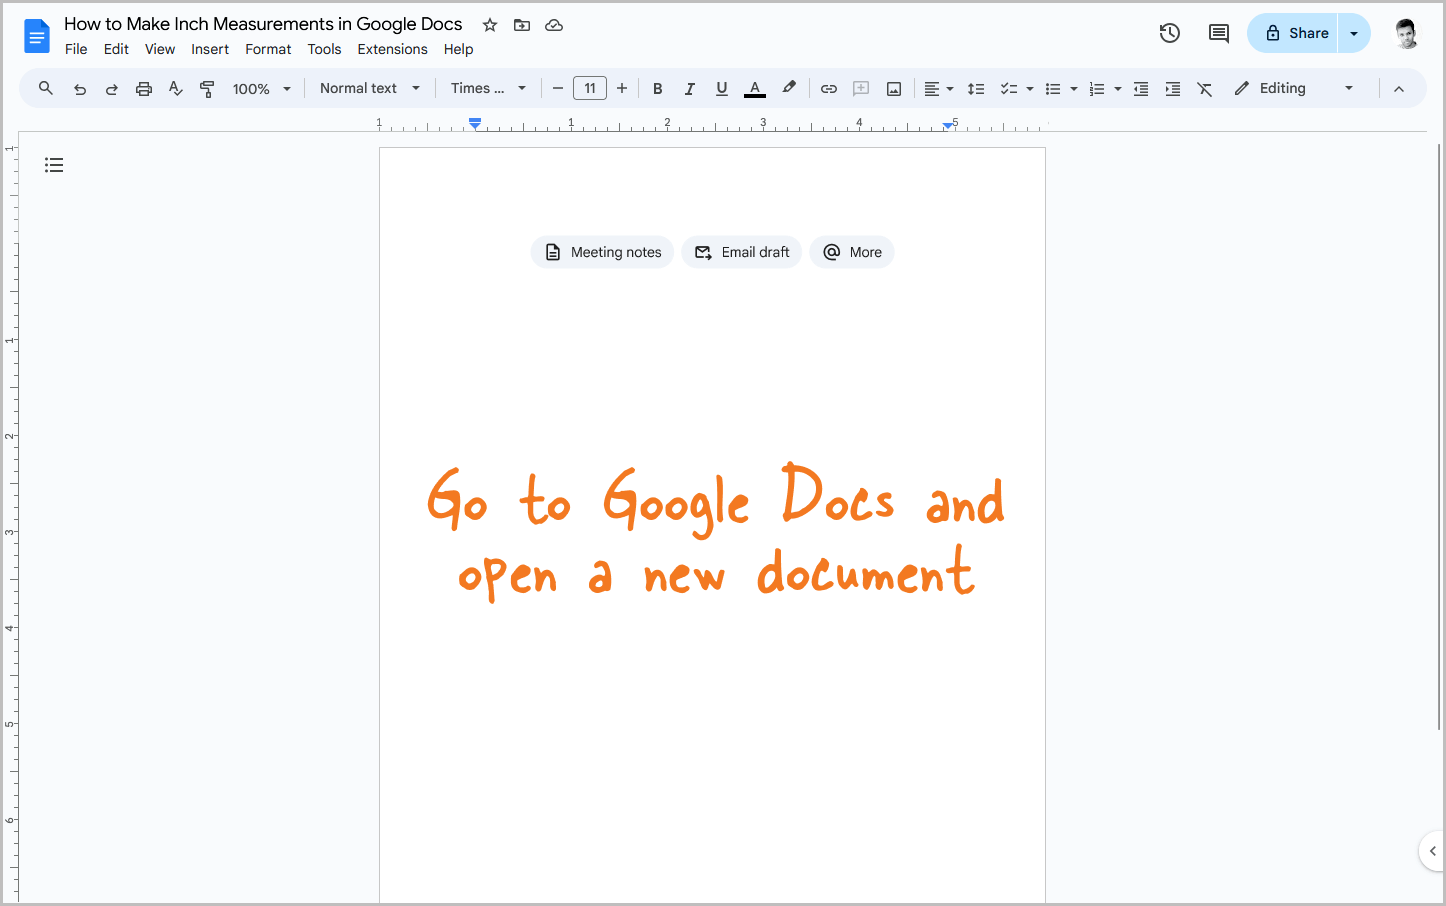Insert the Meeting notes template

click(602, 252)
